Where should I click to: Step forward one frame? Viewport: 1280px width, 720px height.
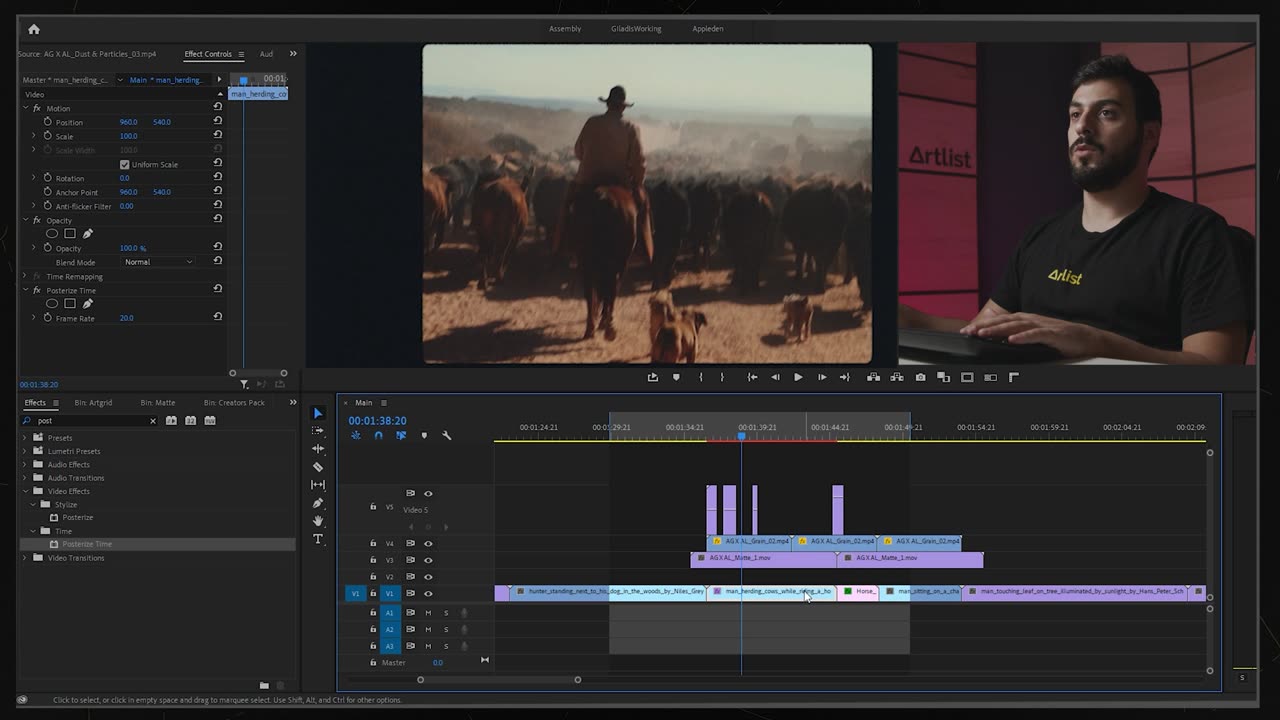(822, 377)
